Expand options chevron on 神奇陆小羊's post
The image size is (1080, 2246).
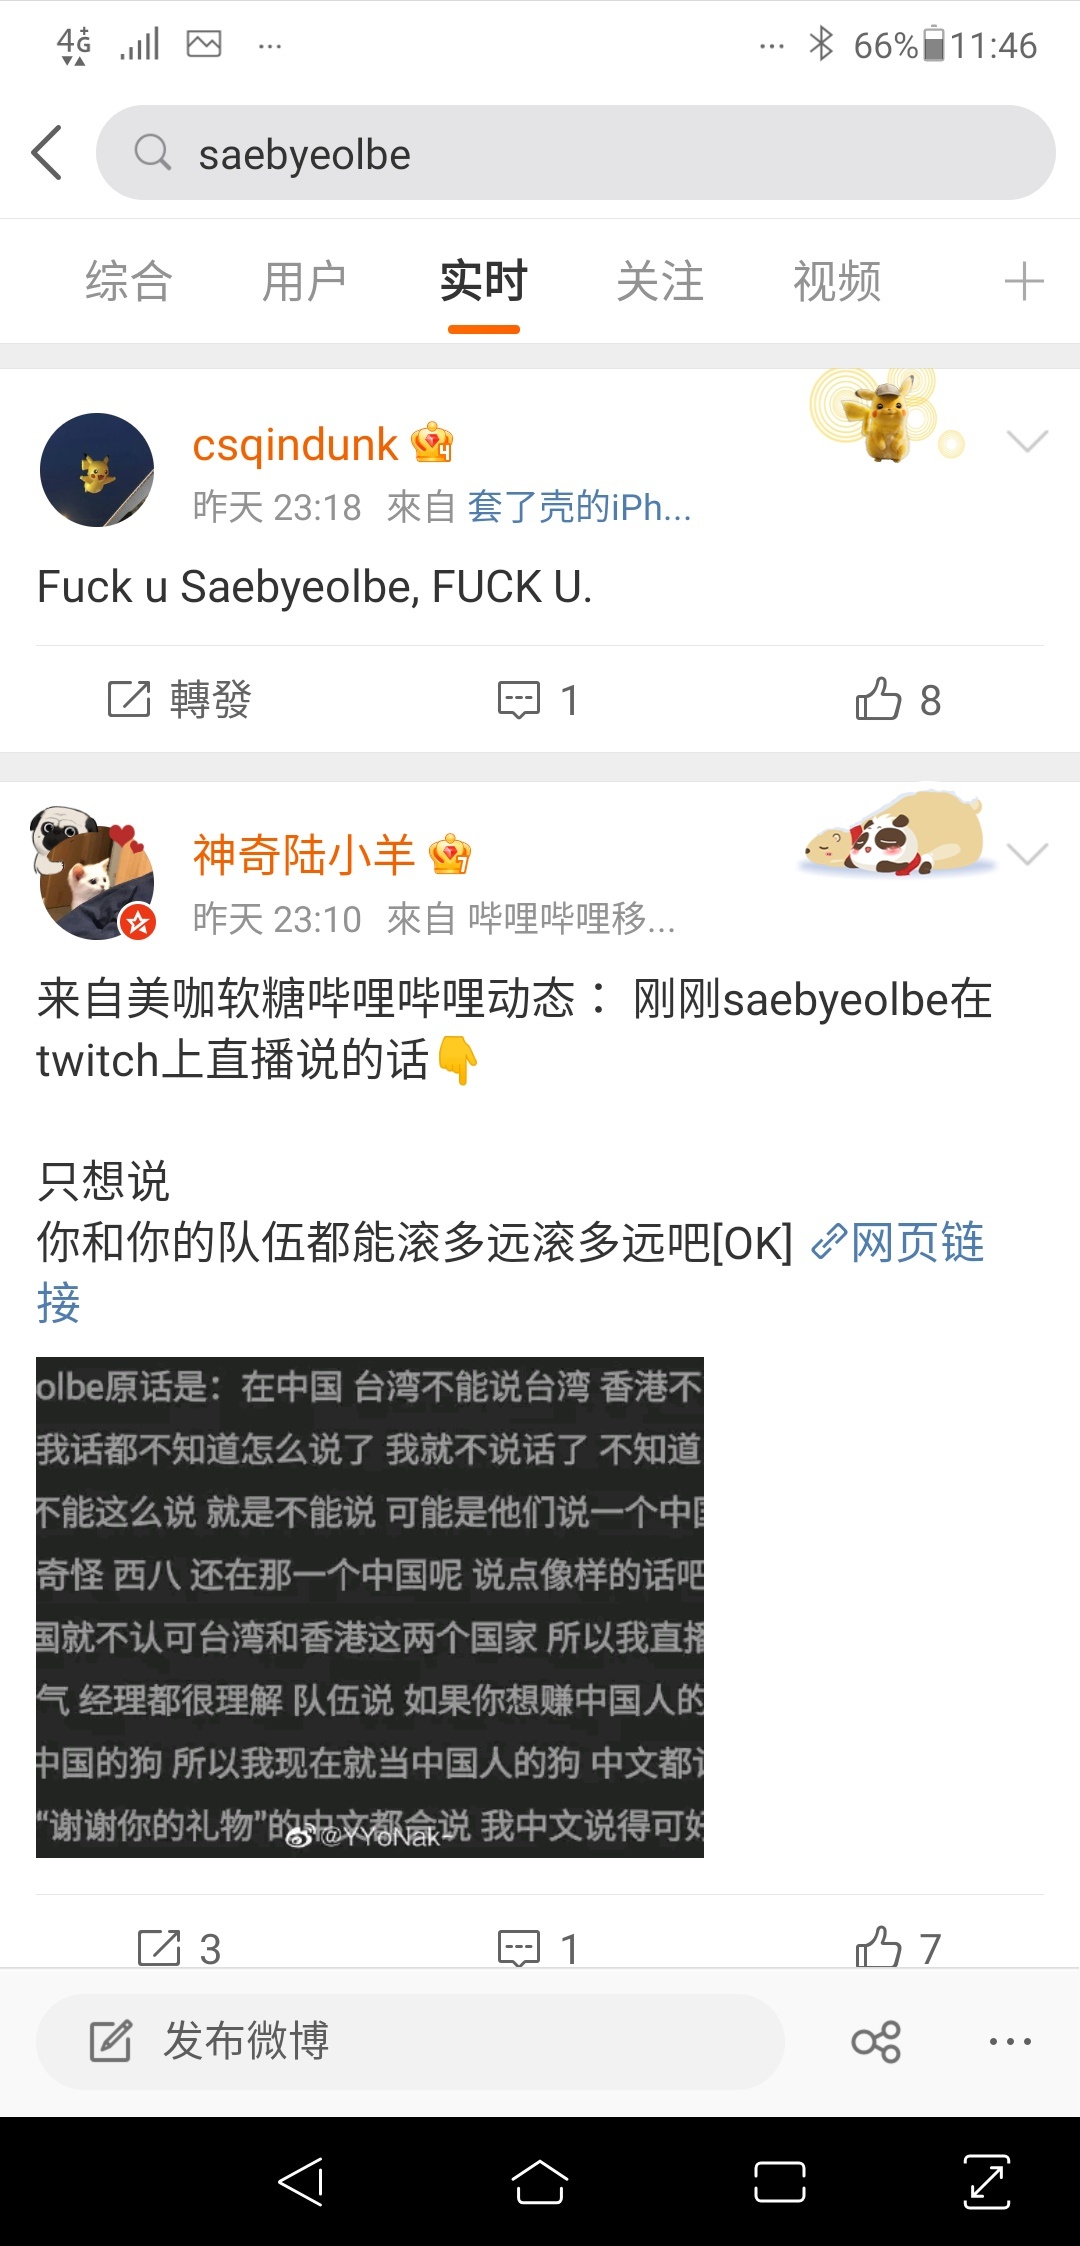tap(1027, 853)
